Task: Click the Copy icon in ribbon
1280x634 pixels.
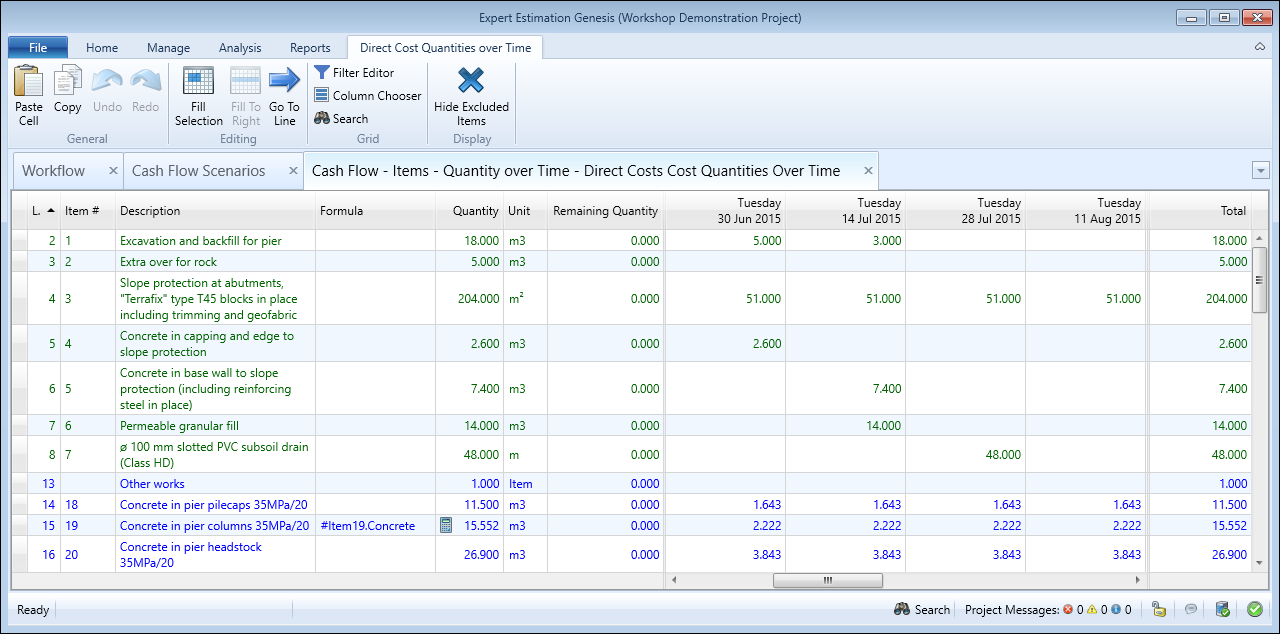Action: [68, 83]
